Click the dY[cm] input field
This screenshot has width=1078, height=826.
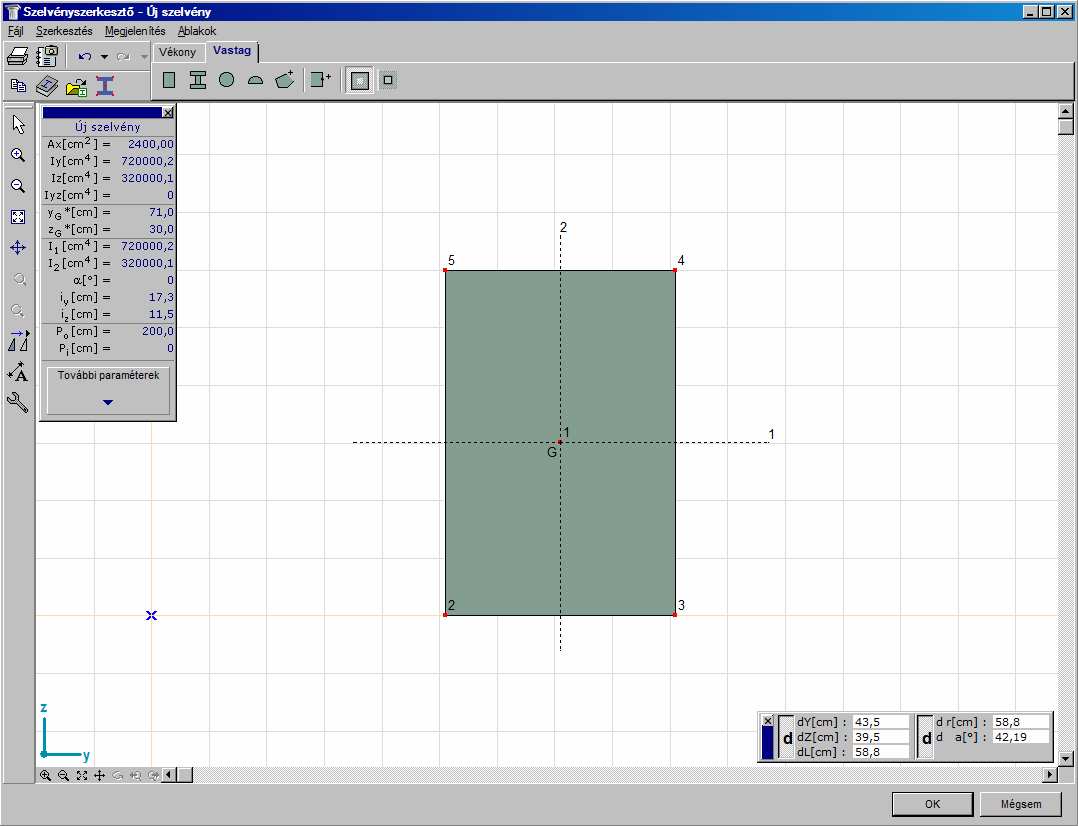coord(880,722)
